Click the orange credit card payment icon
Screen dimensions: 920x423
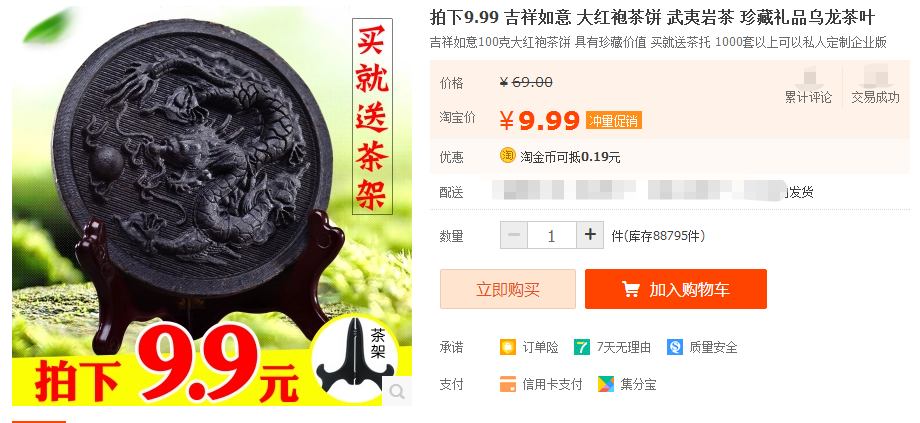[508, 384]
